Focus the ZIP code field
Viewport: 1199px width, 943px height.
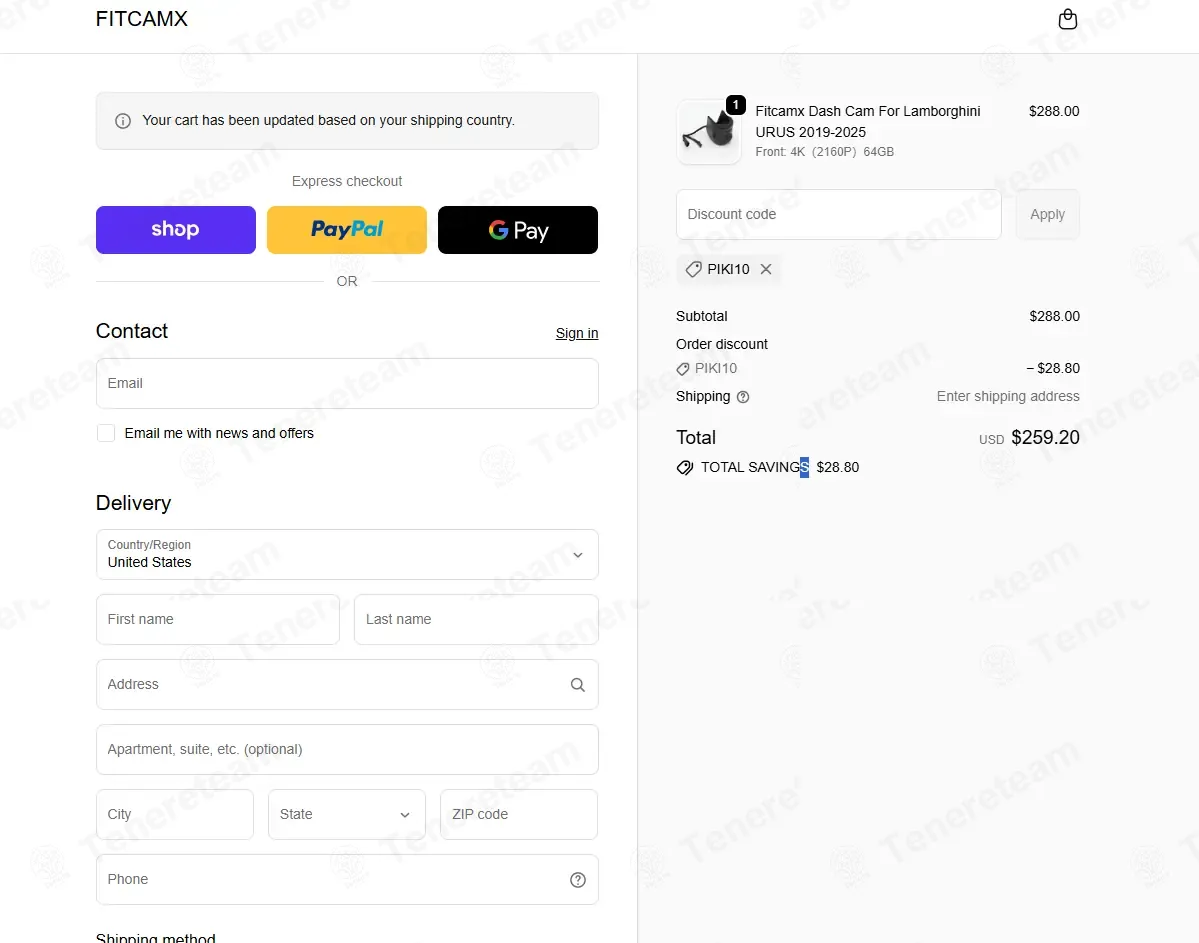coord(518,814)
